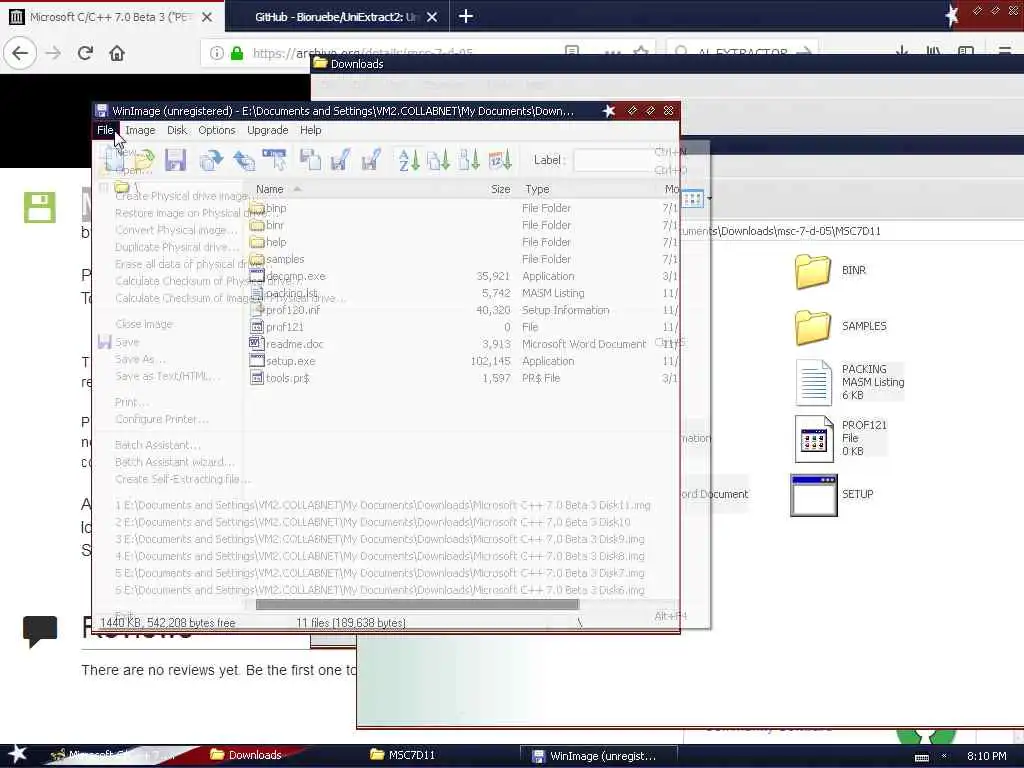
Task: Click WinImage horizontal scrollbar thumb
Action: coord(417,604)
